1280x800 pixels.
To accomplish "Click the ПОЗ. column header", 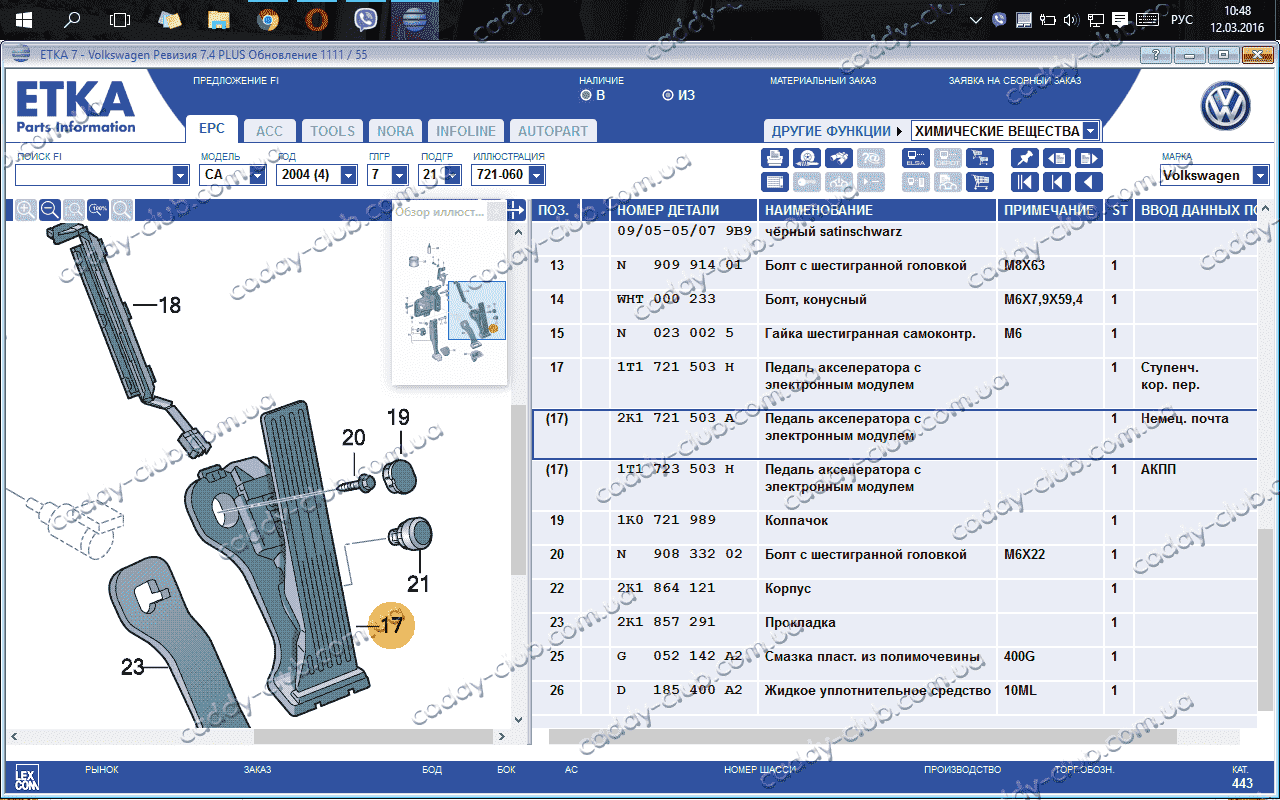I will point(555,210).
